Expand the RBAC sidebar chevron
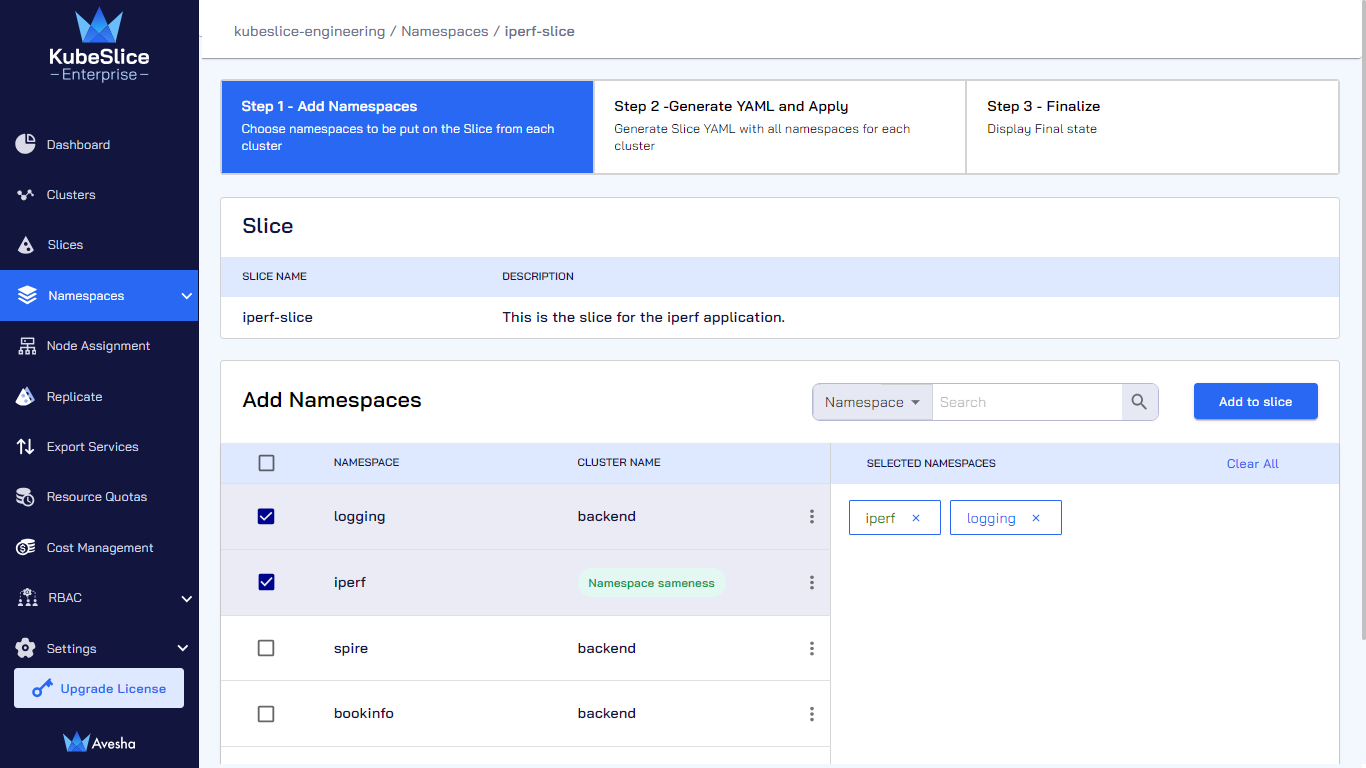The height and width of the screenshot is (768, 1366). (x=186, y=598)
